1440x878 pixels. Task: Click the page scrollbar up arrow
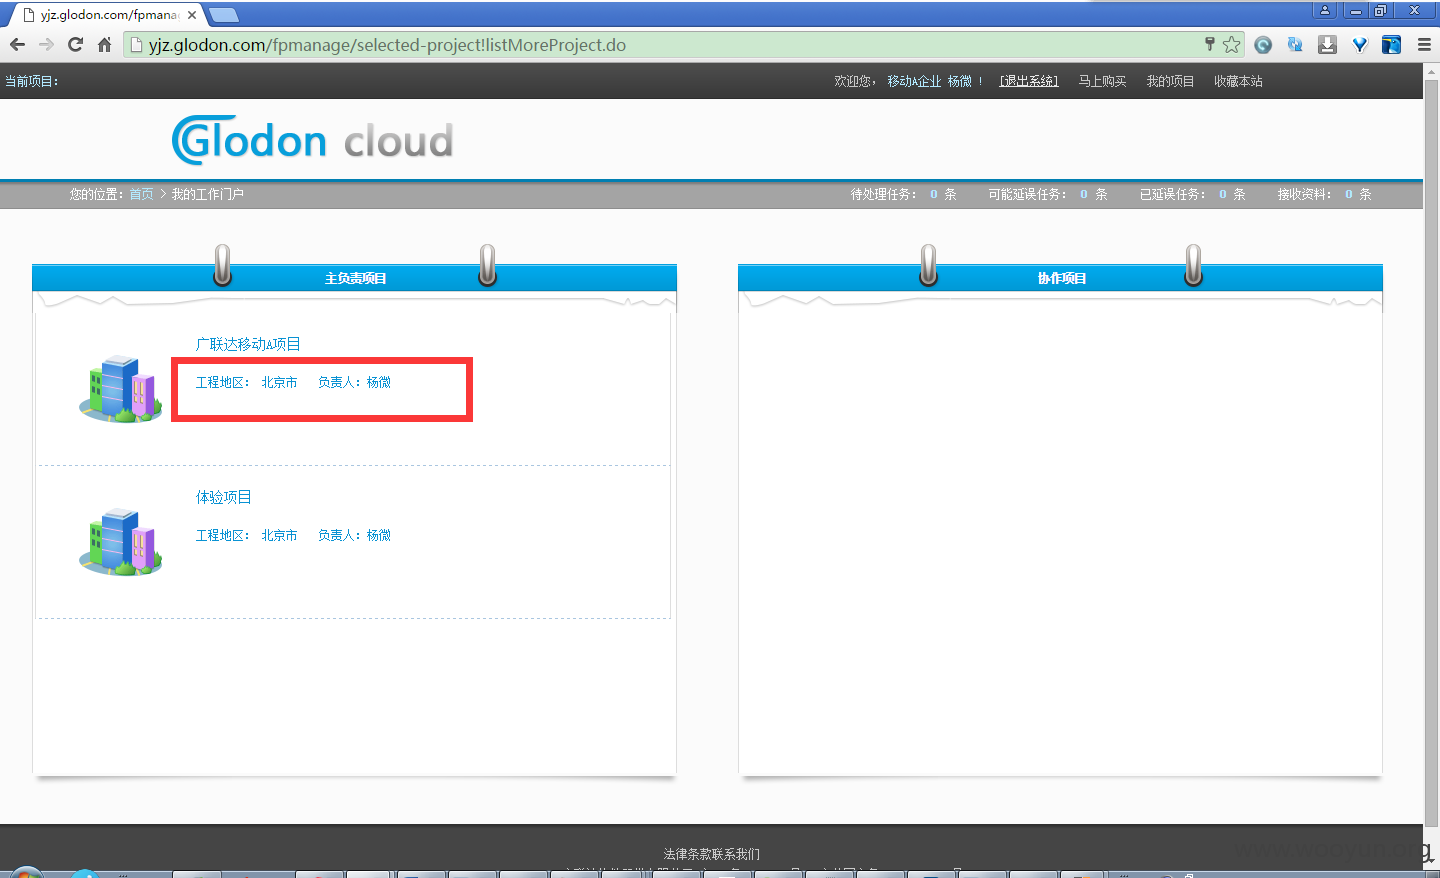point(1431,71)
